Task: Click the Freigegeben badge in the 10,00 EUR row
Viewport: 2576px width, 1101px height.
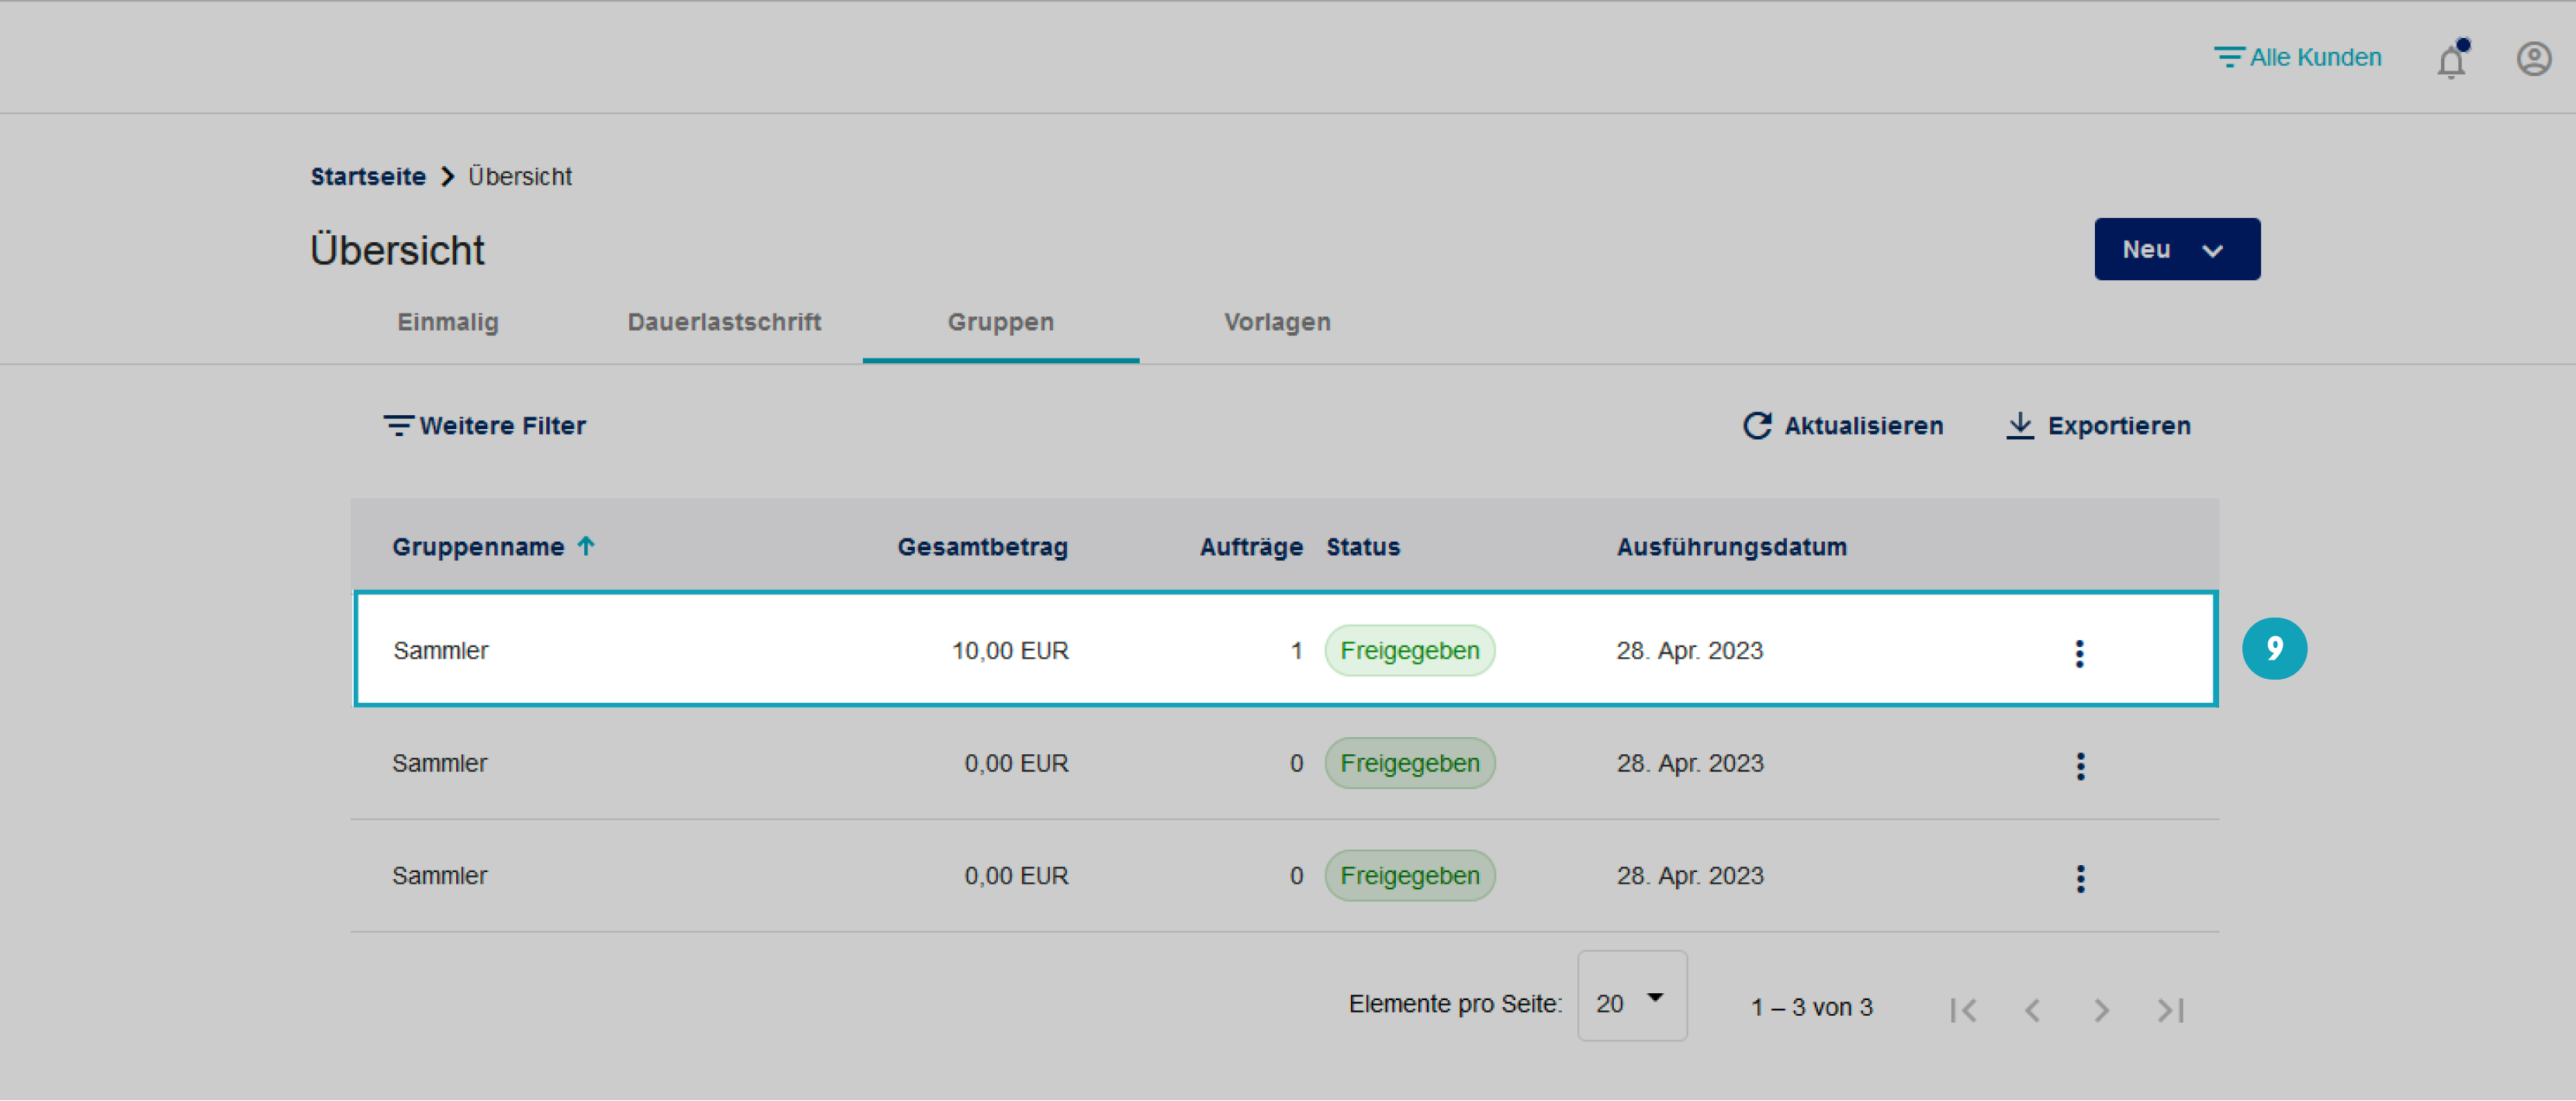Action: (1409, 650)
